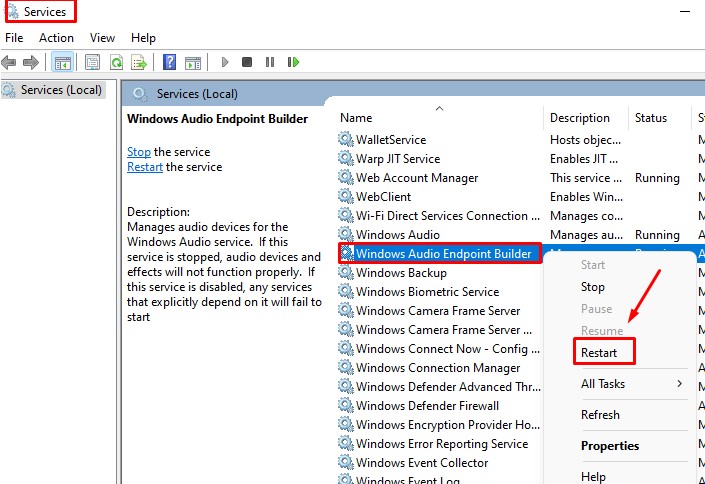Select Windows Encryption Provider Ho... row
This screenshot has height=484, width=705.
click(439, 425)
